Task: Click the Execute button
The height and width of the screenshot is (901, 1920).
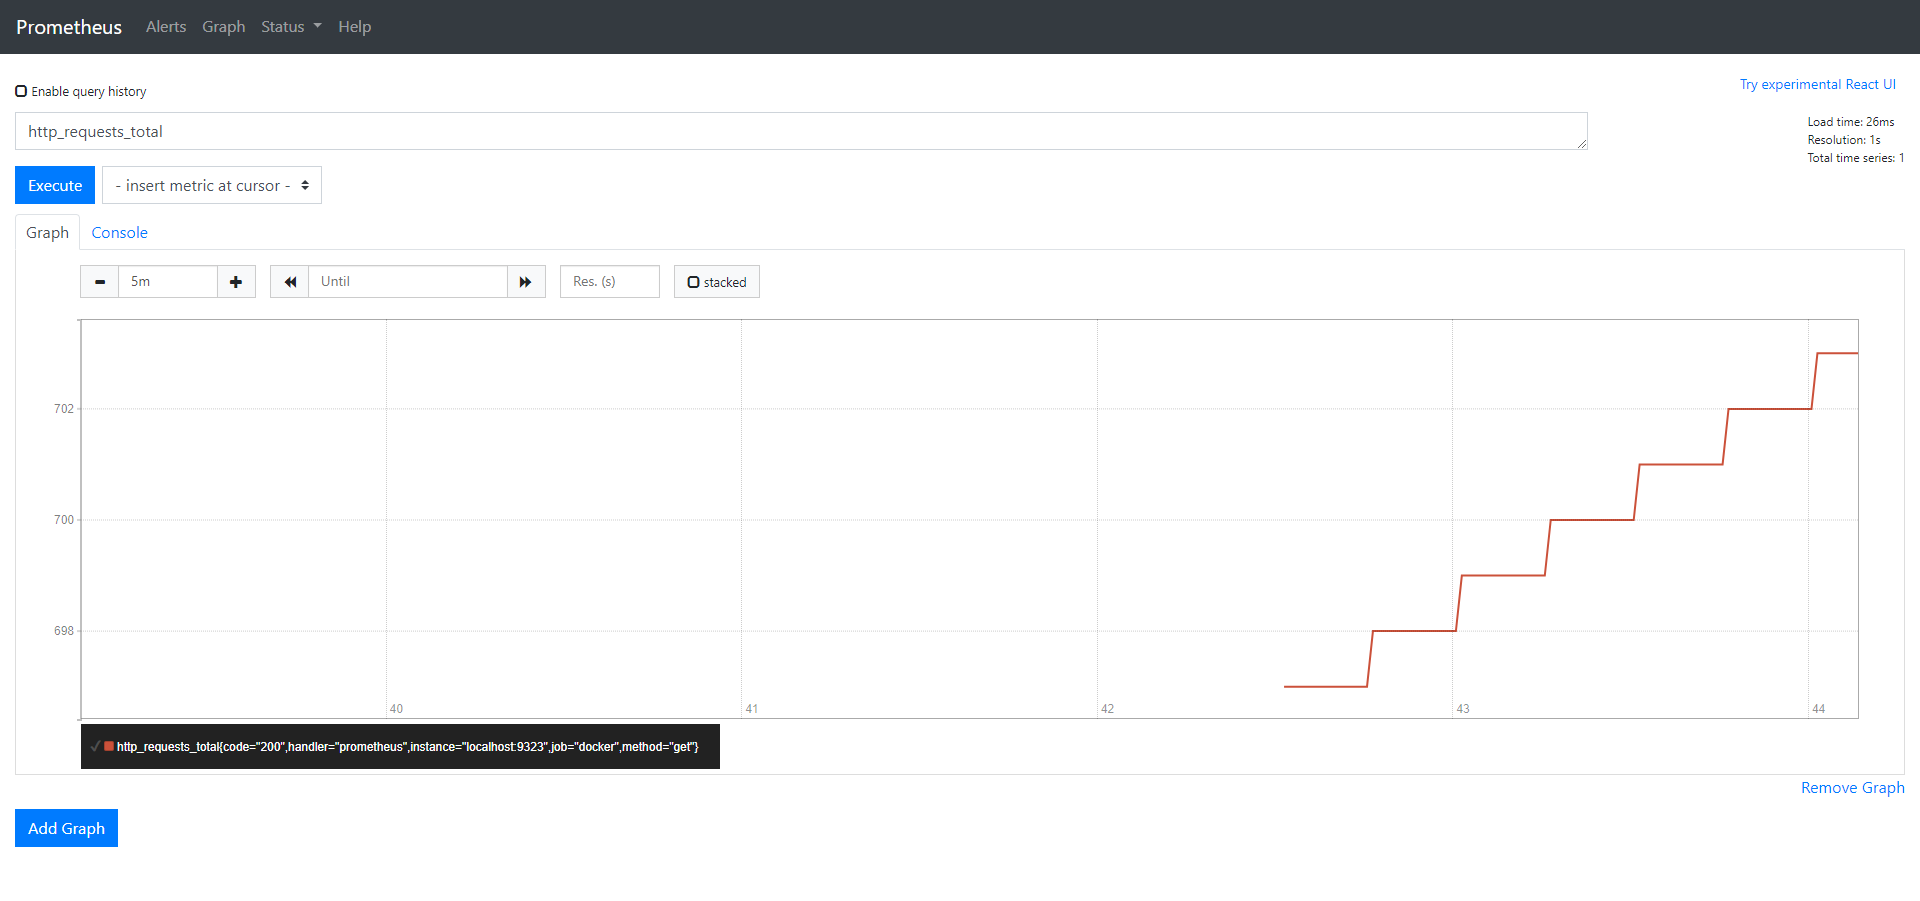Action: 55,185
